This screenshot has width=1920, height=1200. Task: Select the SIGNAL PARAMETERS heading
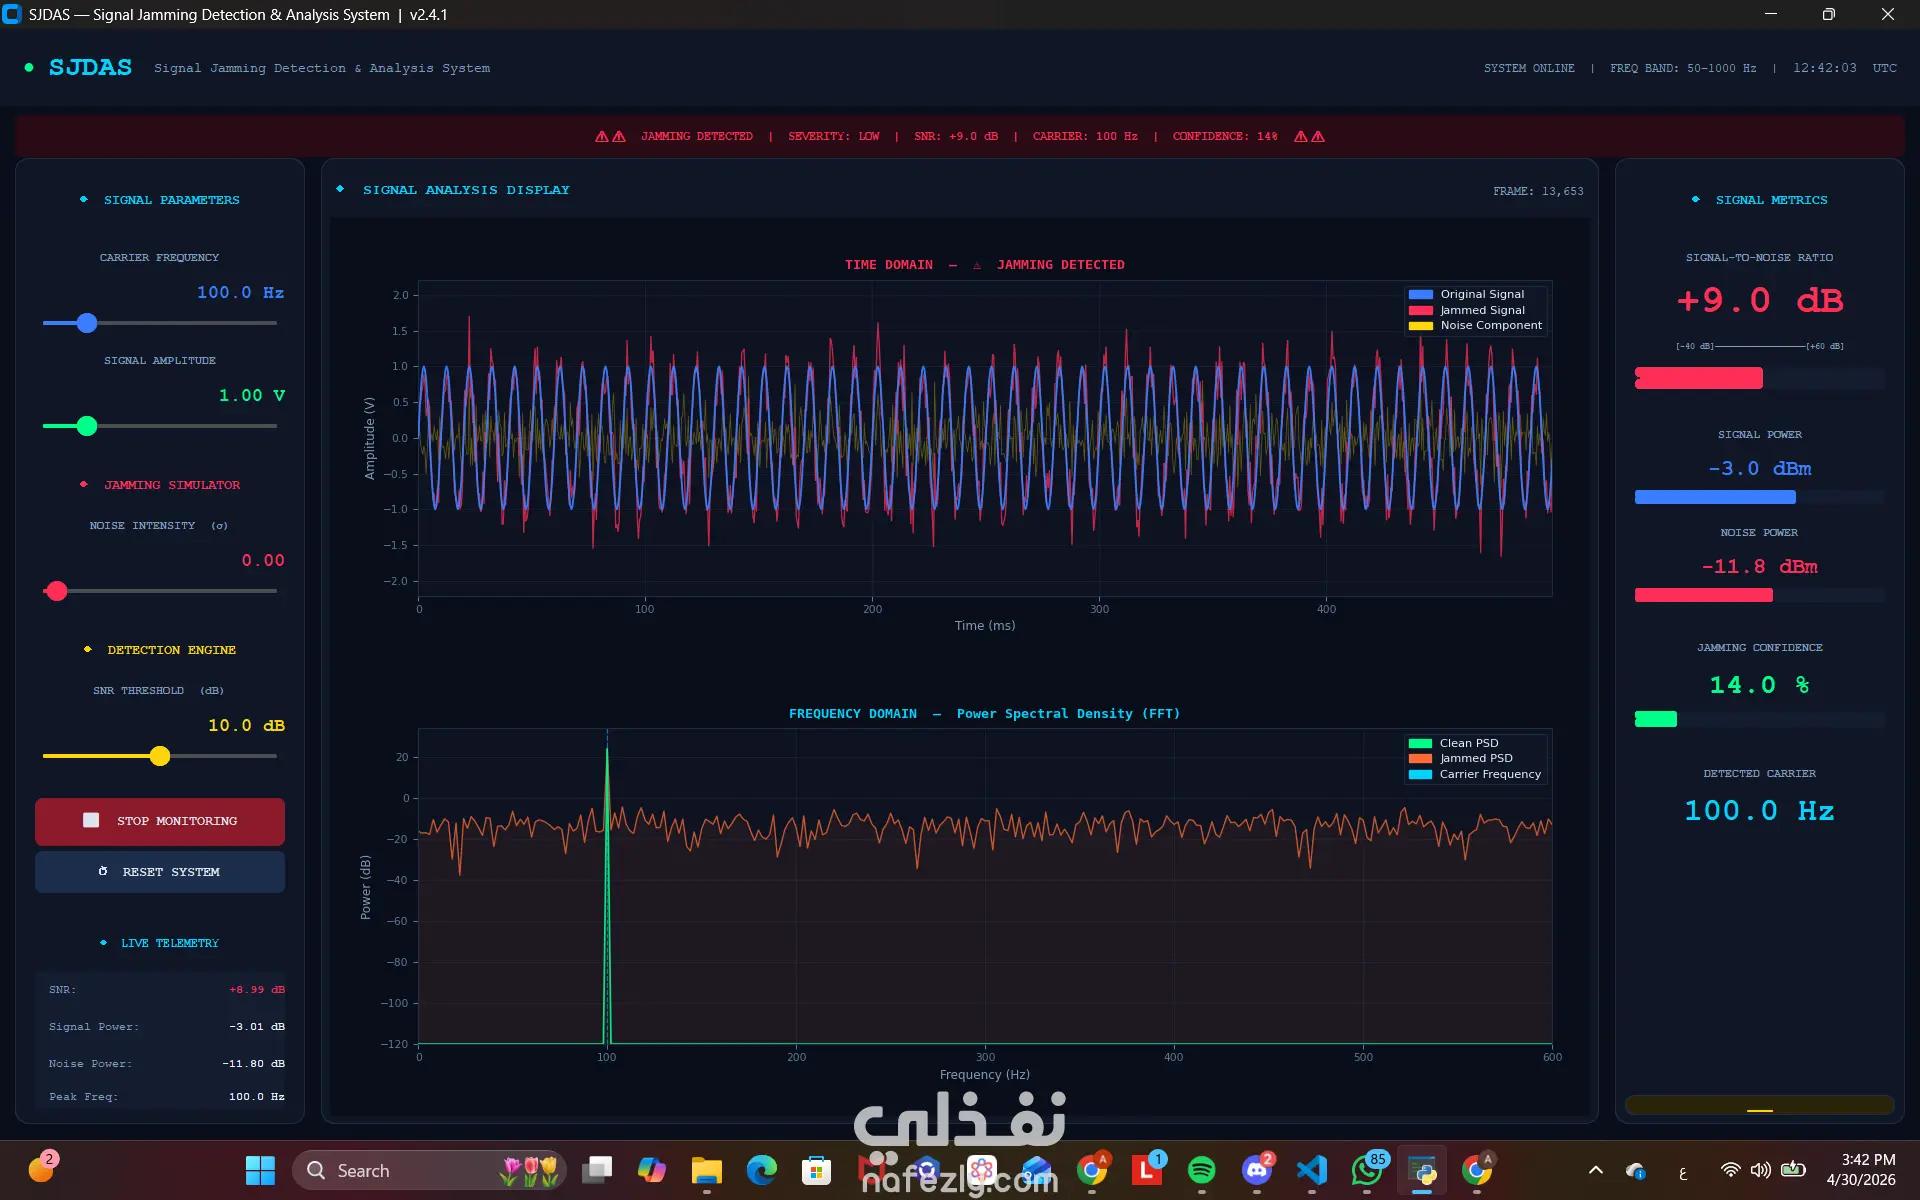tap(172, 200)
